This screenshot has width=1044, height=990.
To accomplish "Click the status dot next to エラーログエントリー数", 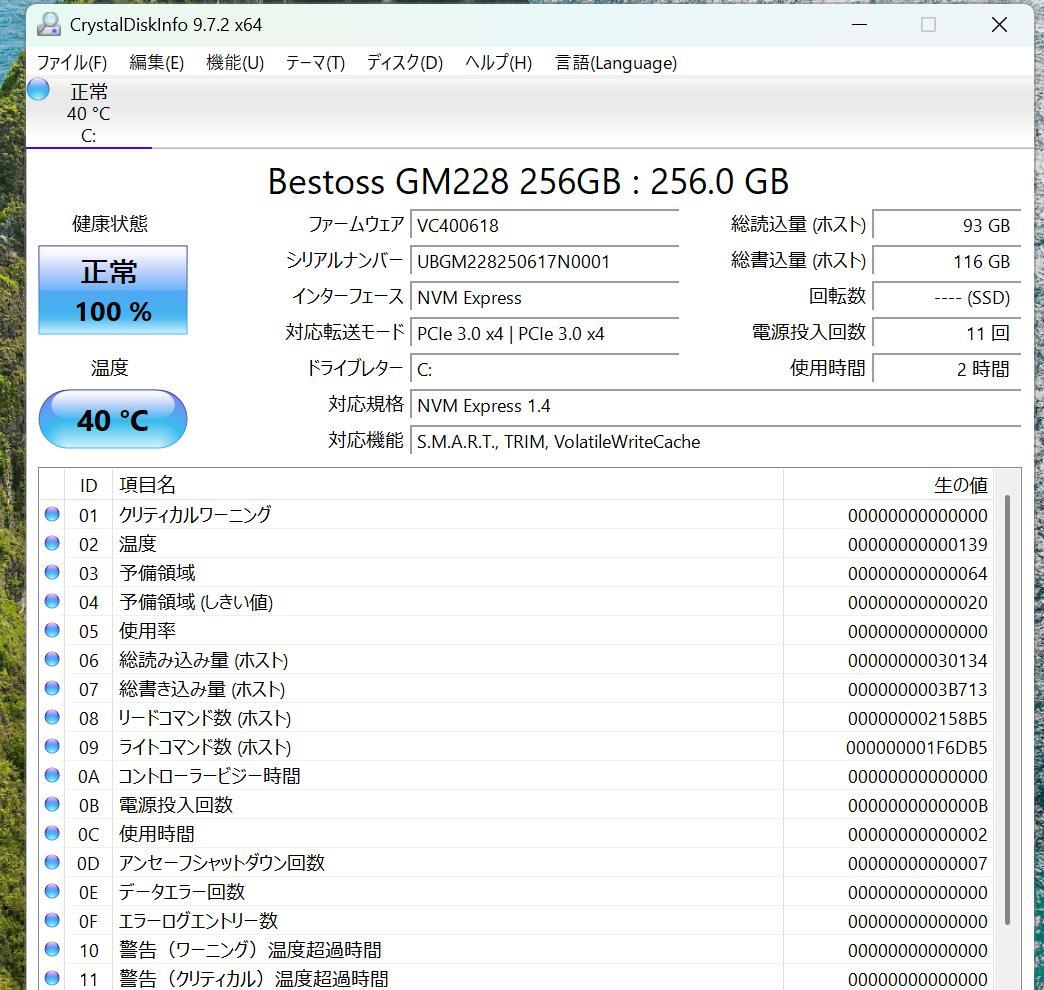I will pos(52,921).
